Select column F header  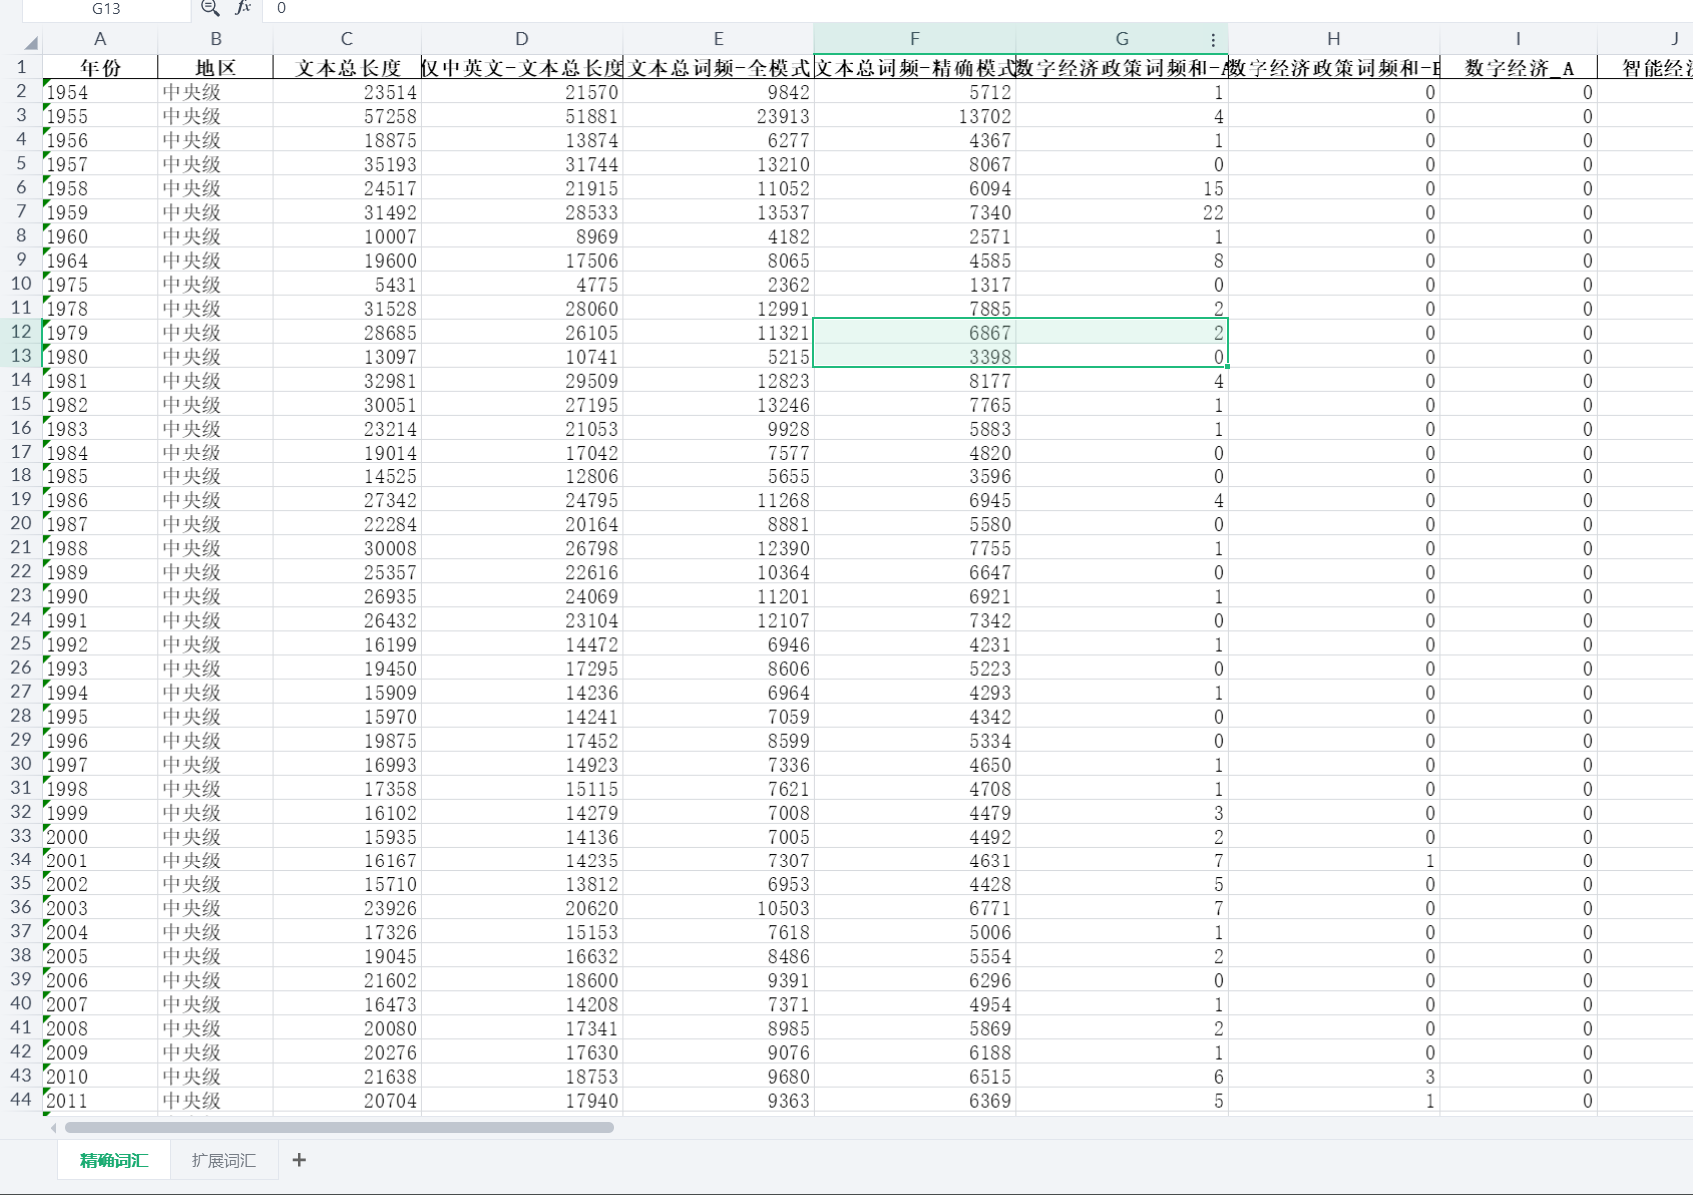tap(914, 39)
